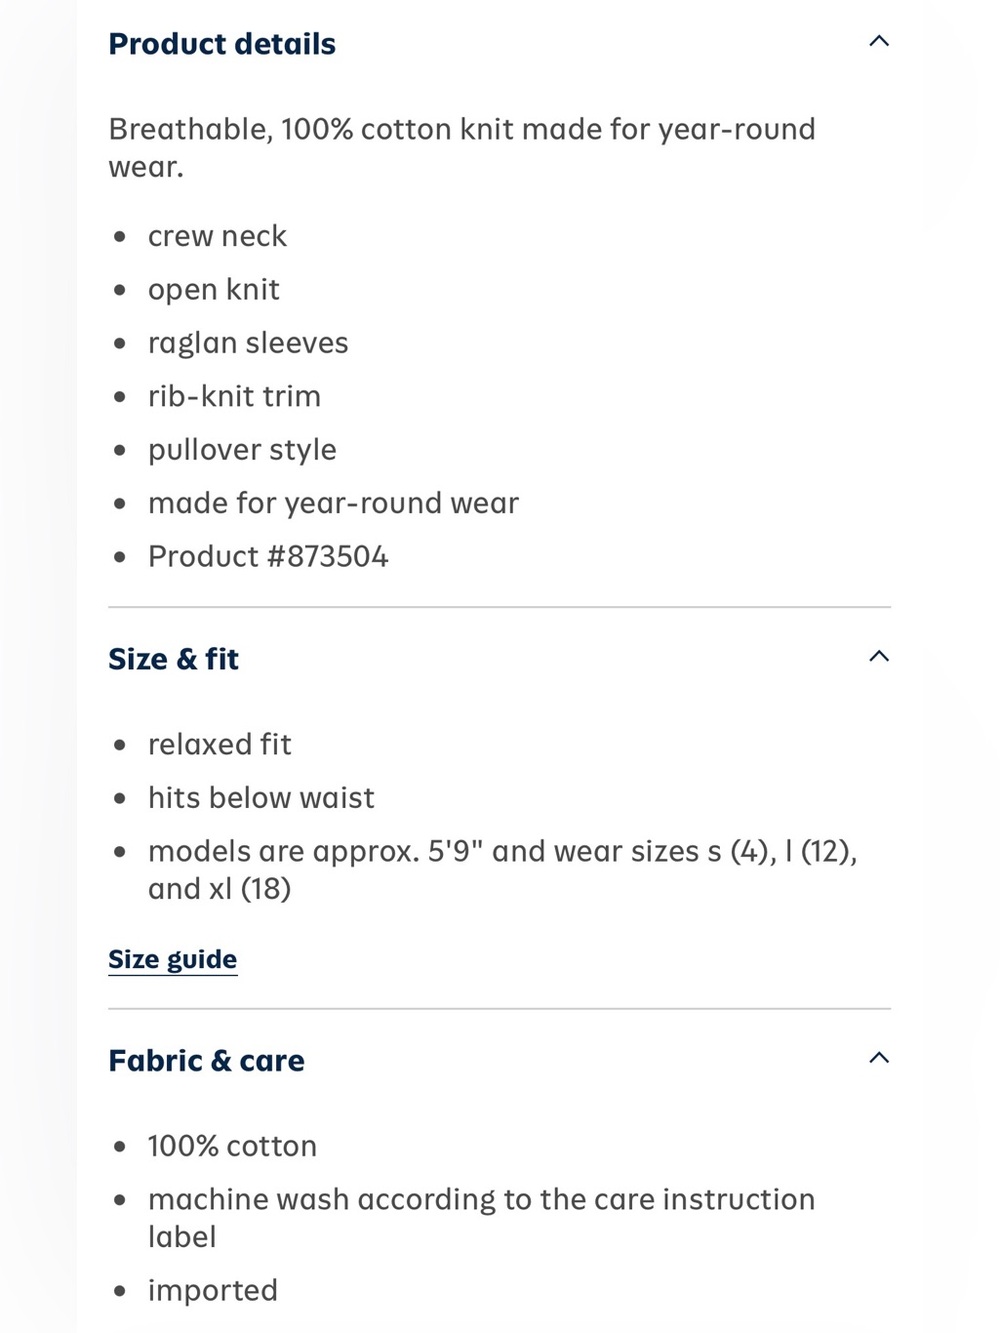
Task: Open the Size guide link
Action: pos(173,959)
